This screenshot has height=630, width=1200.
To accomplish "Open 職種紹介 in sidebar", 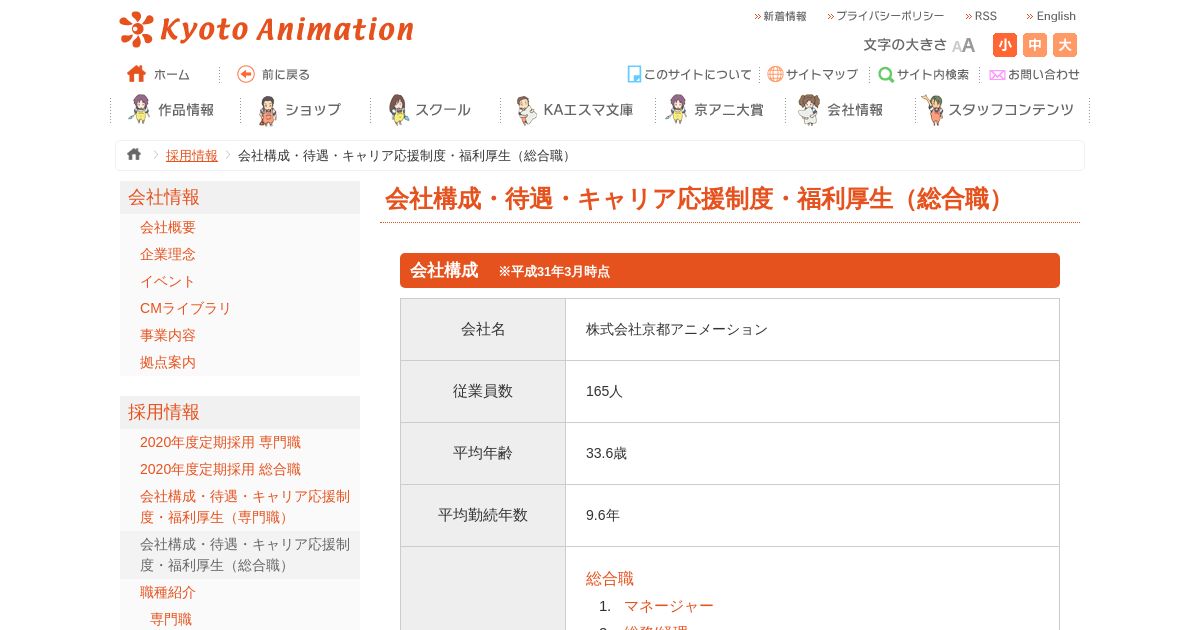I will coord(168,592).
